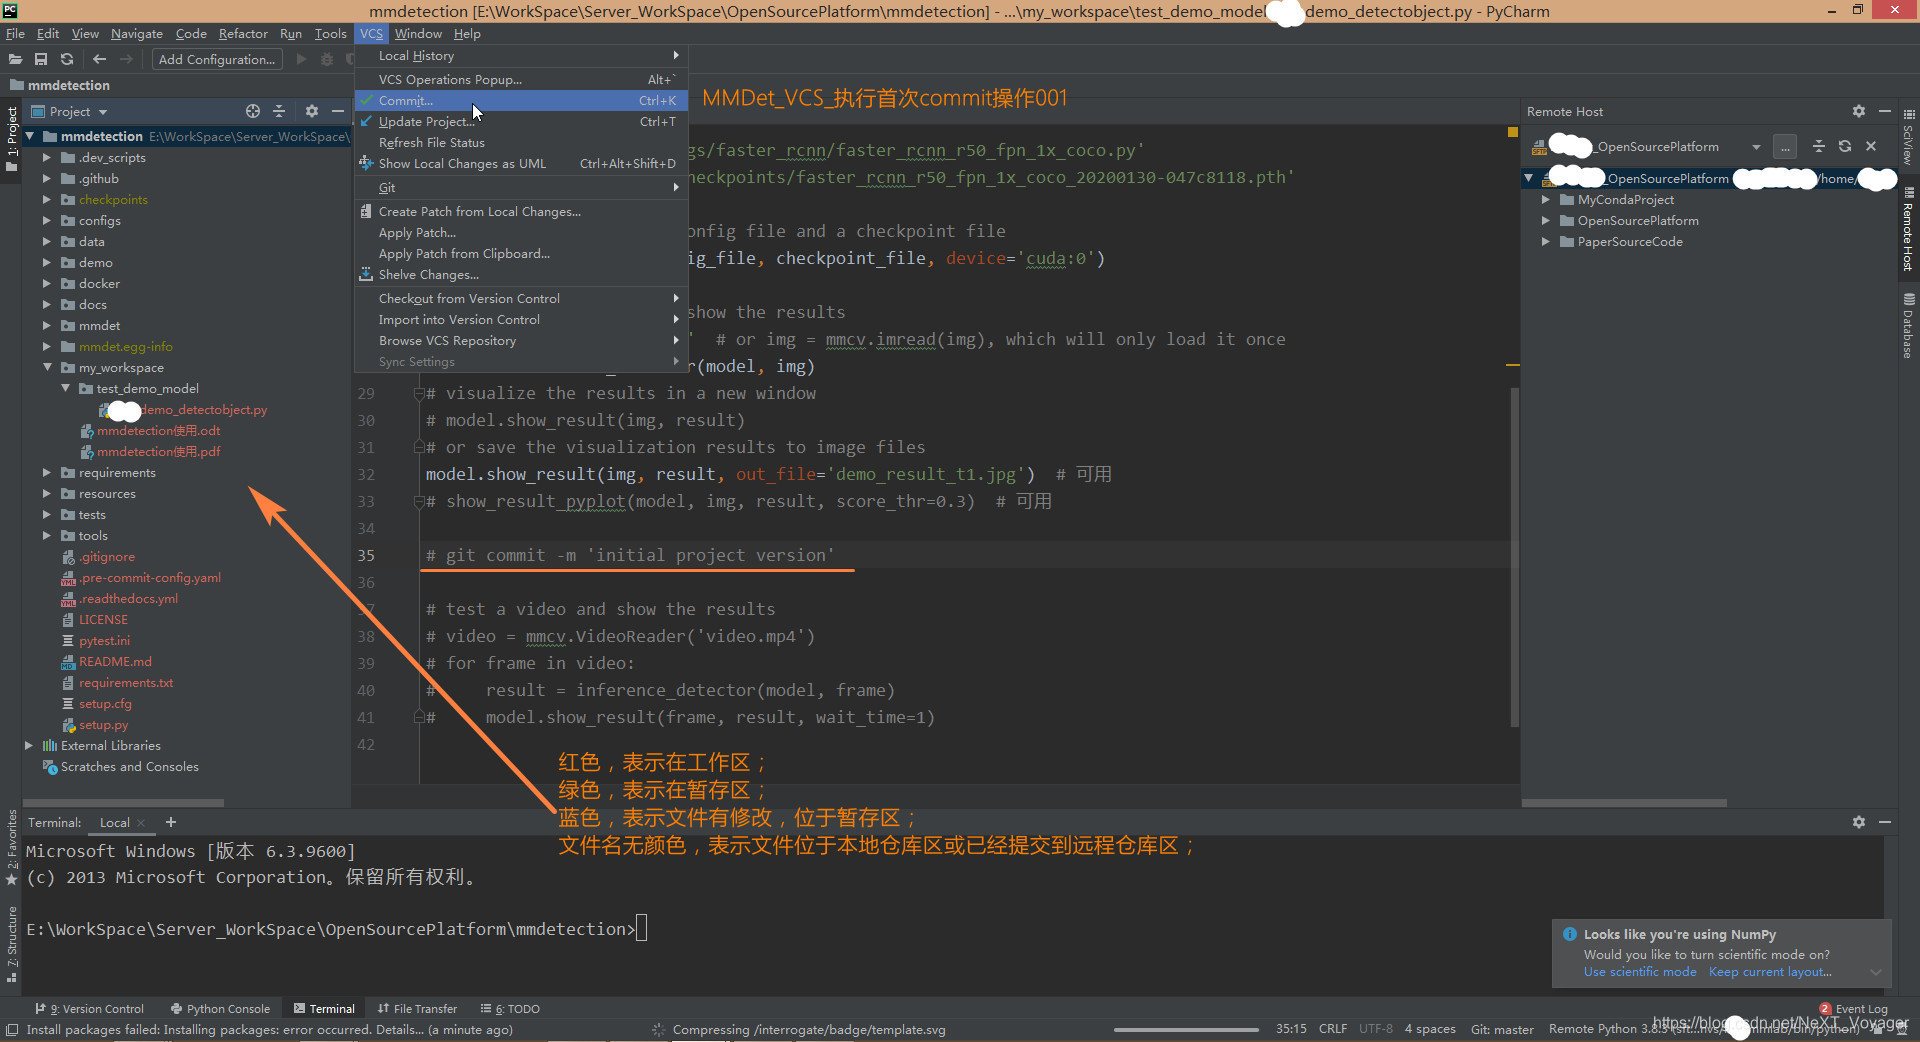The height and width of the screenshot is (1042, 1920).
Task: Expand the demo folder
Action: (46, 262)
